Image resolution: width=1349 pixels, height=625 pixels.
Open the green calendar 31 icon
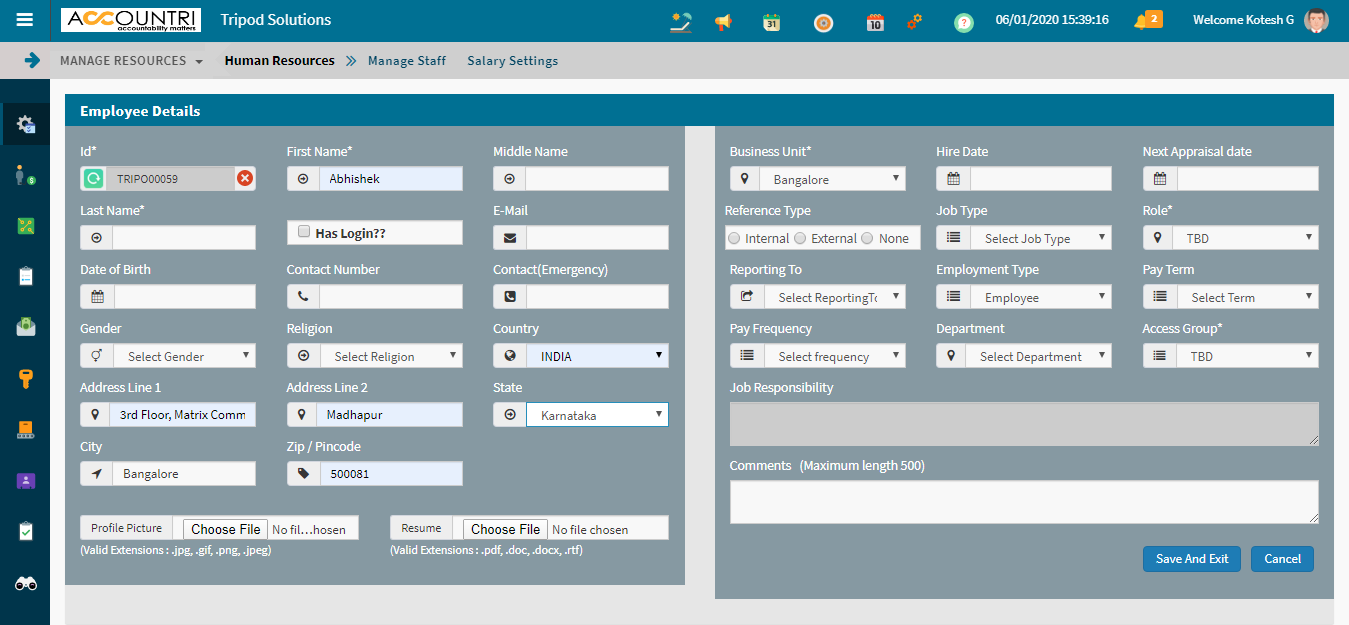click(771, 22)
